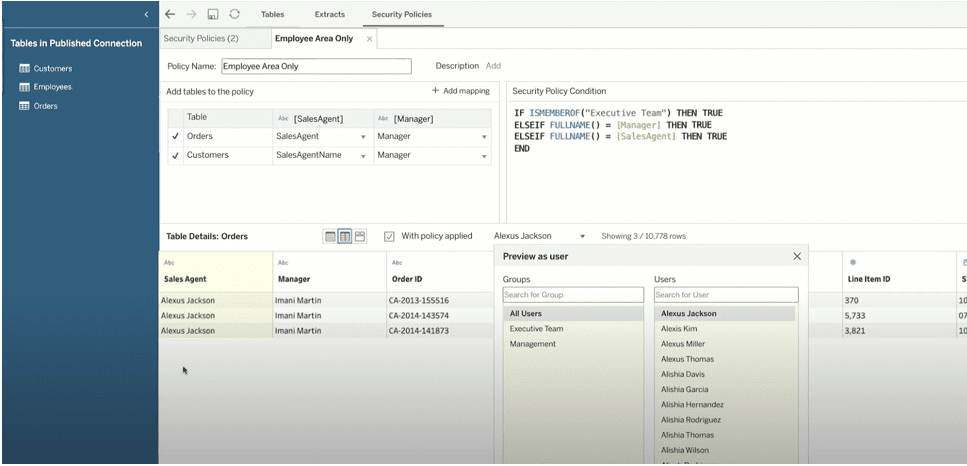The width and height of the screenshot is (967, 466).
Task: Click the save icon in toolbar
Action: [213, 14]
